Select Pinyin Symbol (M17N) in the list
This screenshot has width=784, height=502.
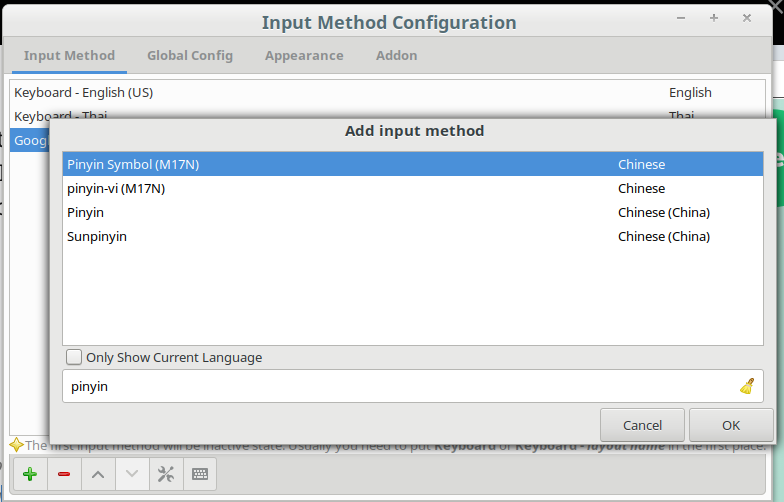(133, 164)
